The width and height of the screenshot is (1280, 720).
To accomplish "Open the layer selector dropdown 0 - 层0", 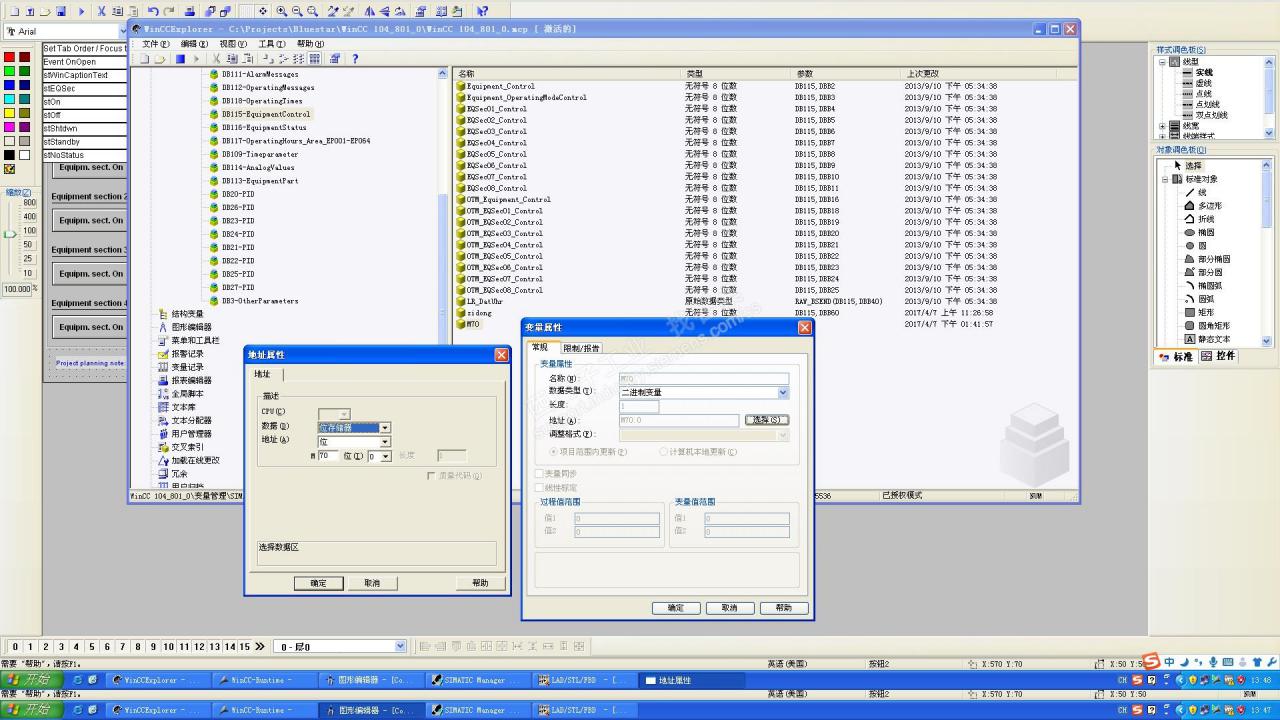I will coord(400,646).
